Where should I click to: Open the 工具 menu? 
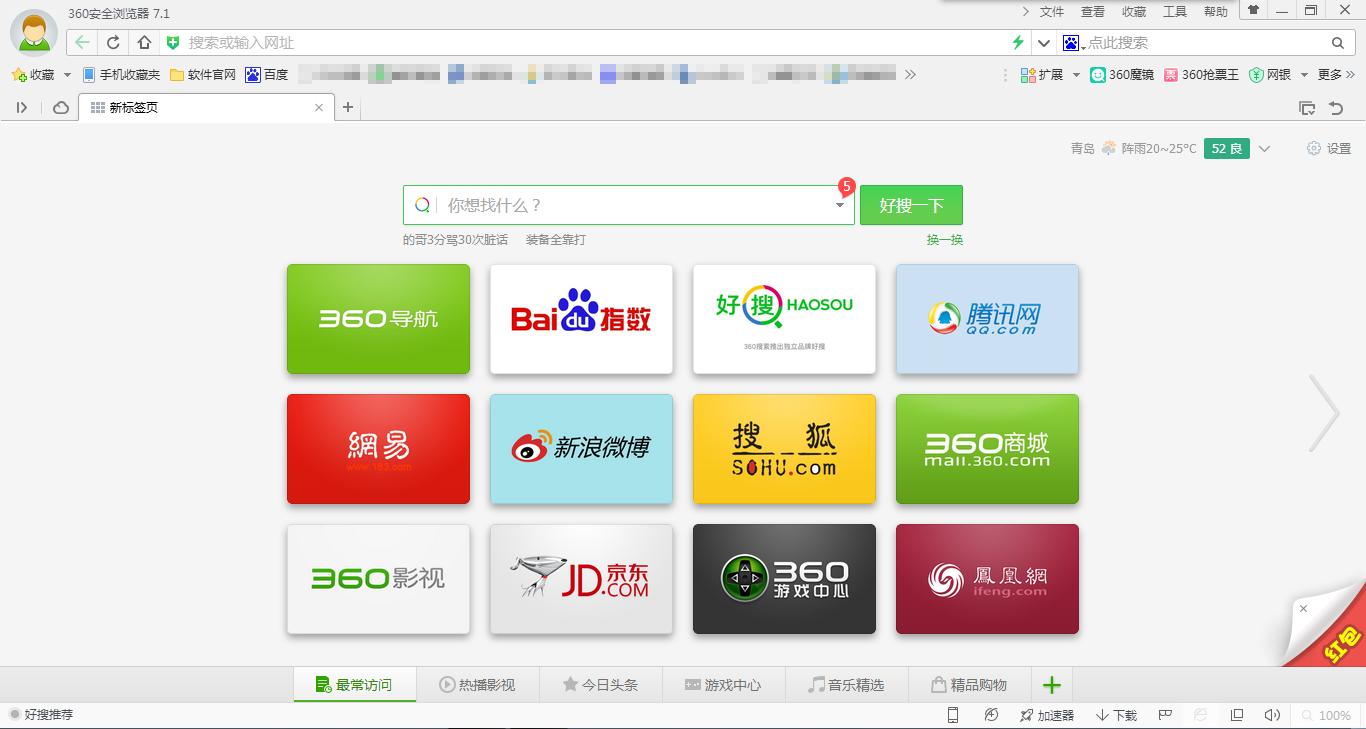(1175, 12)
